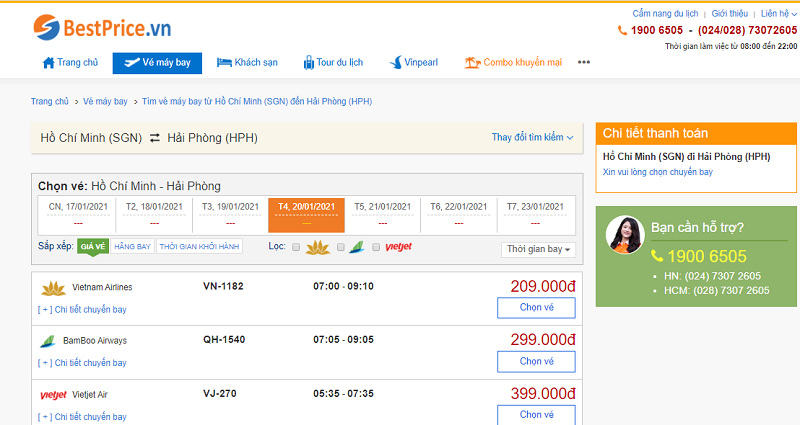Select date tab CN, 17/01/2021

78,214
